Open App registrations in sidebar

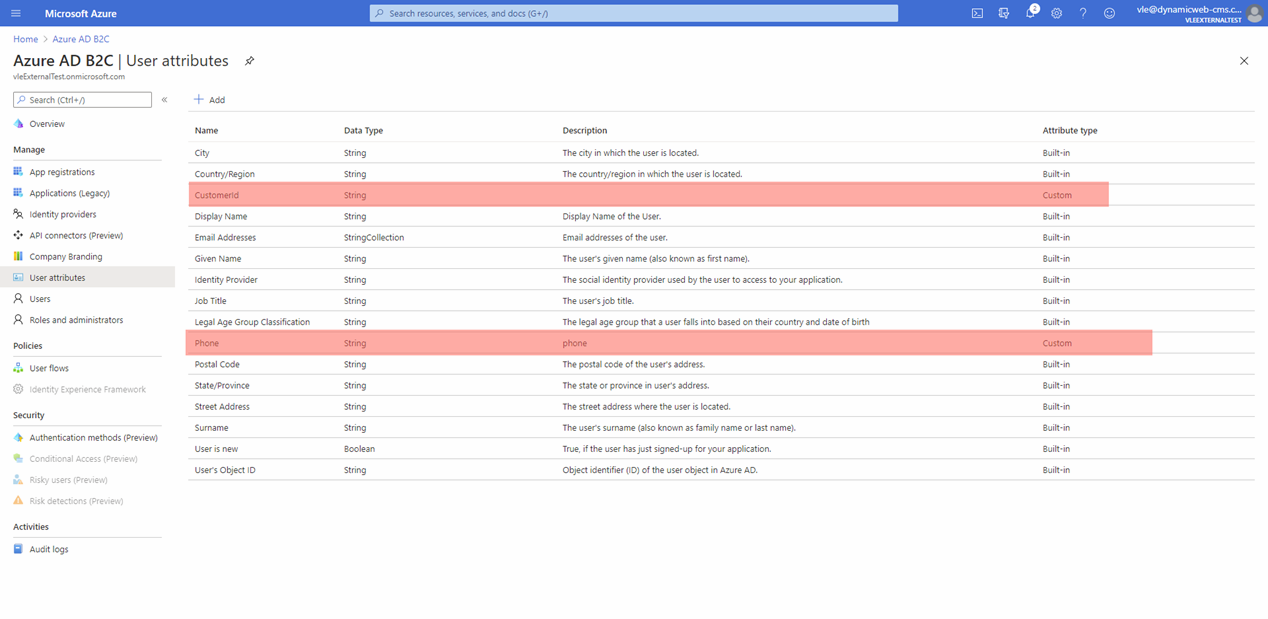pyautogui.click(x=62, y=172)
